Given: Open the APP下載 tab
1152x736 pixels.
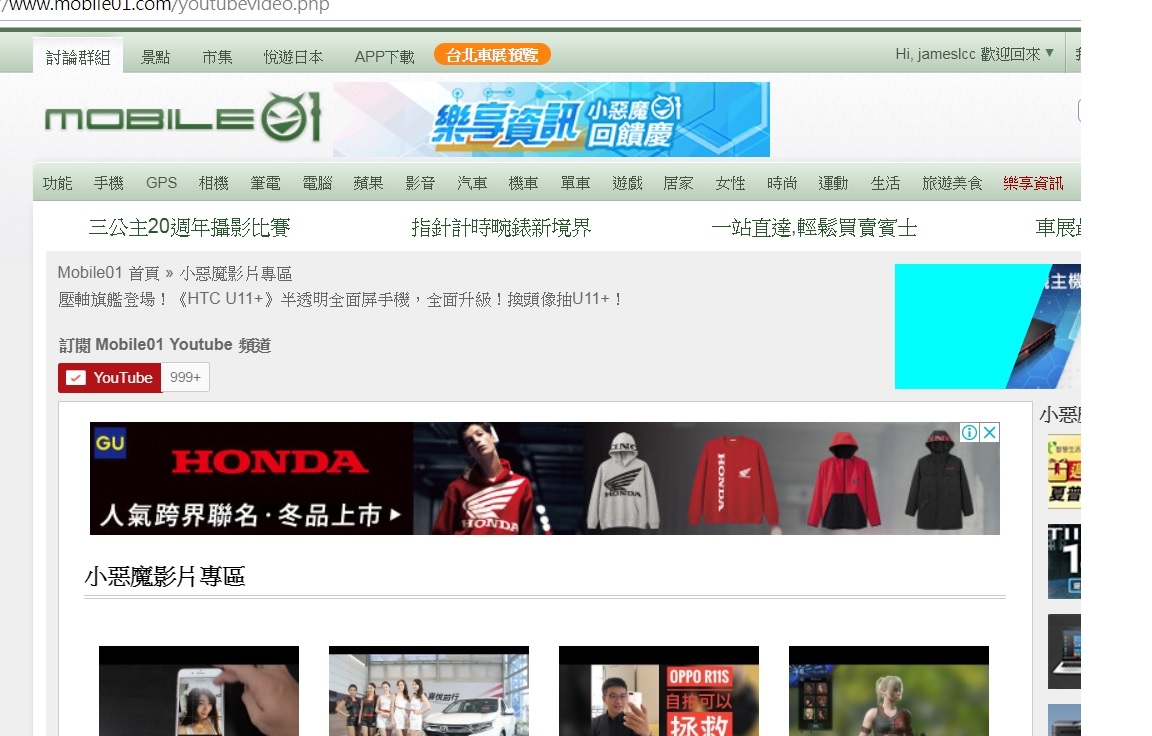Looking at the screenshot, I should 384,57.
